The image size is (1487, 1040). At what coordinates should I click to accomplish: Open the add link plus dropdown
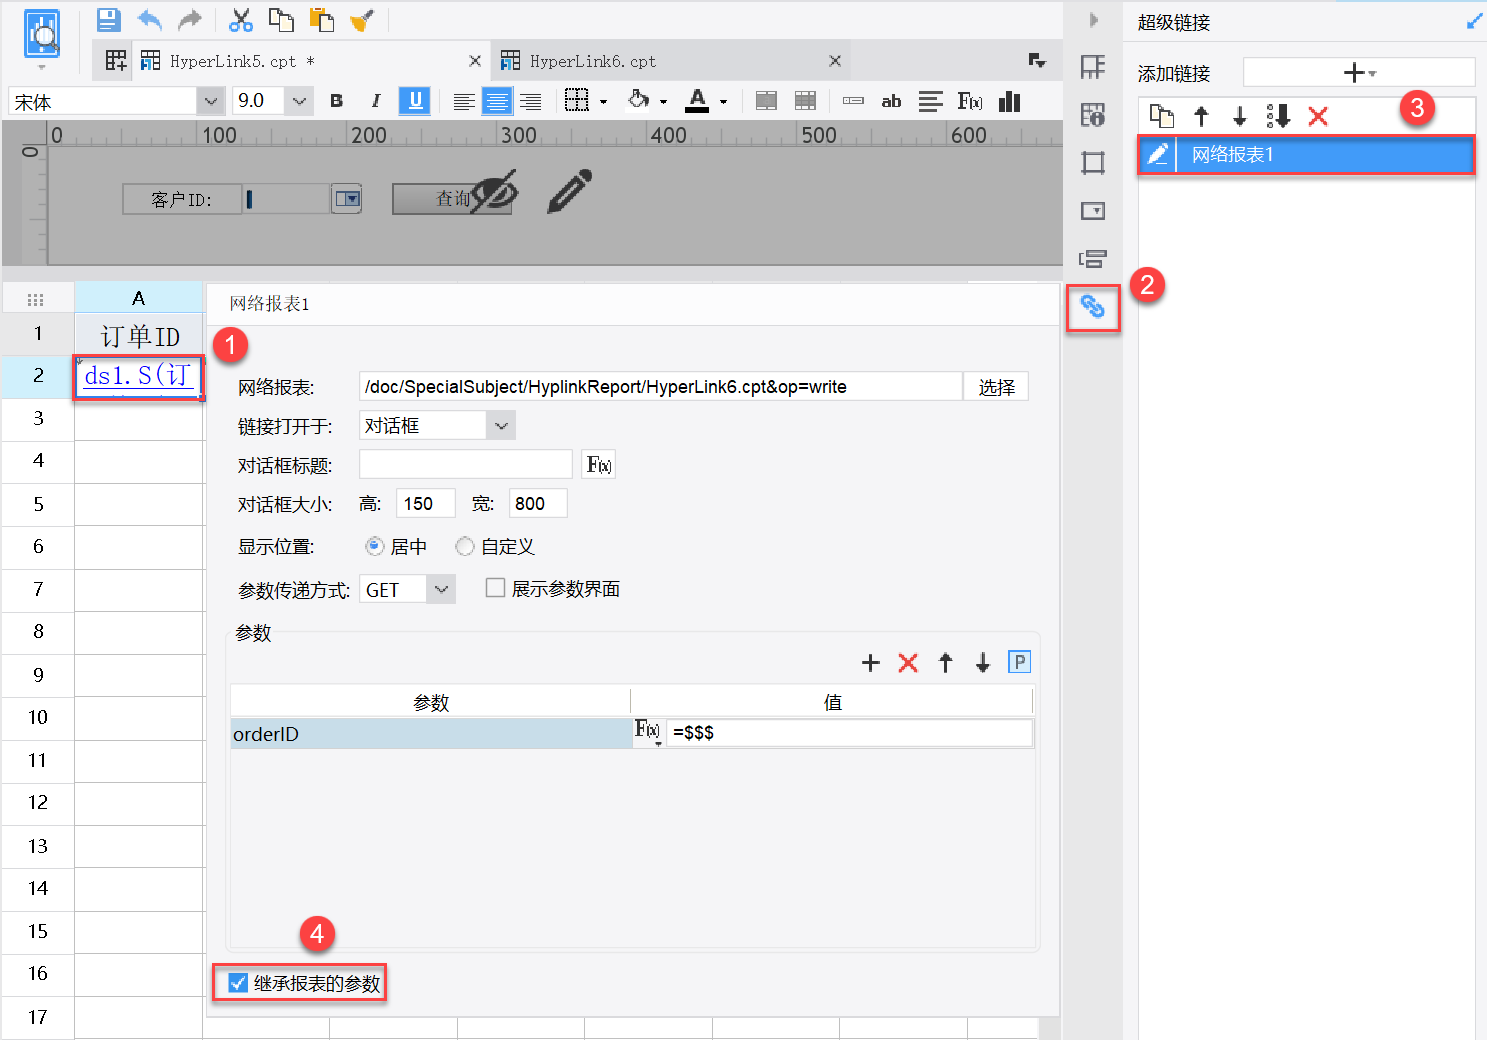point(1359,73)
